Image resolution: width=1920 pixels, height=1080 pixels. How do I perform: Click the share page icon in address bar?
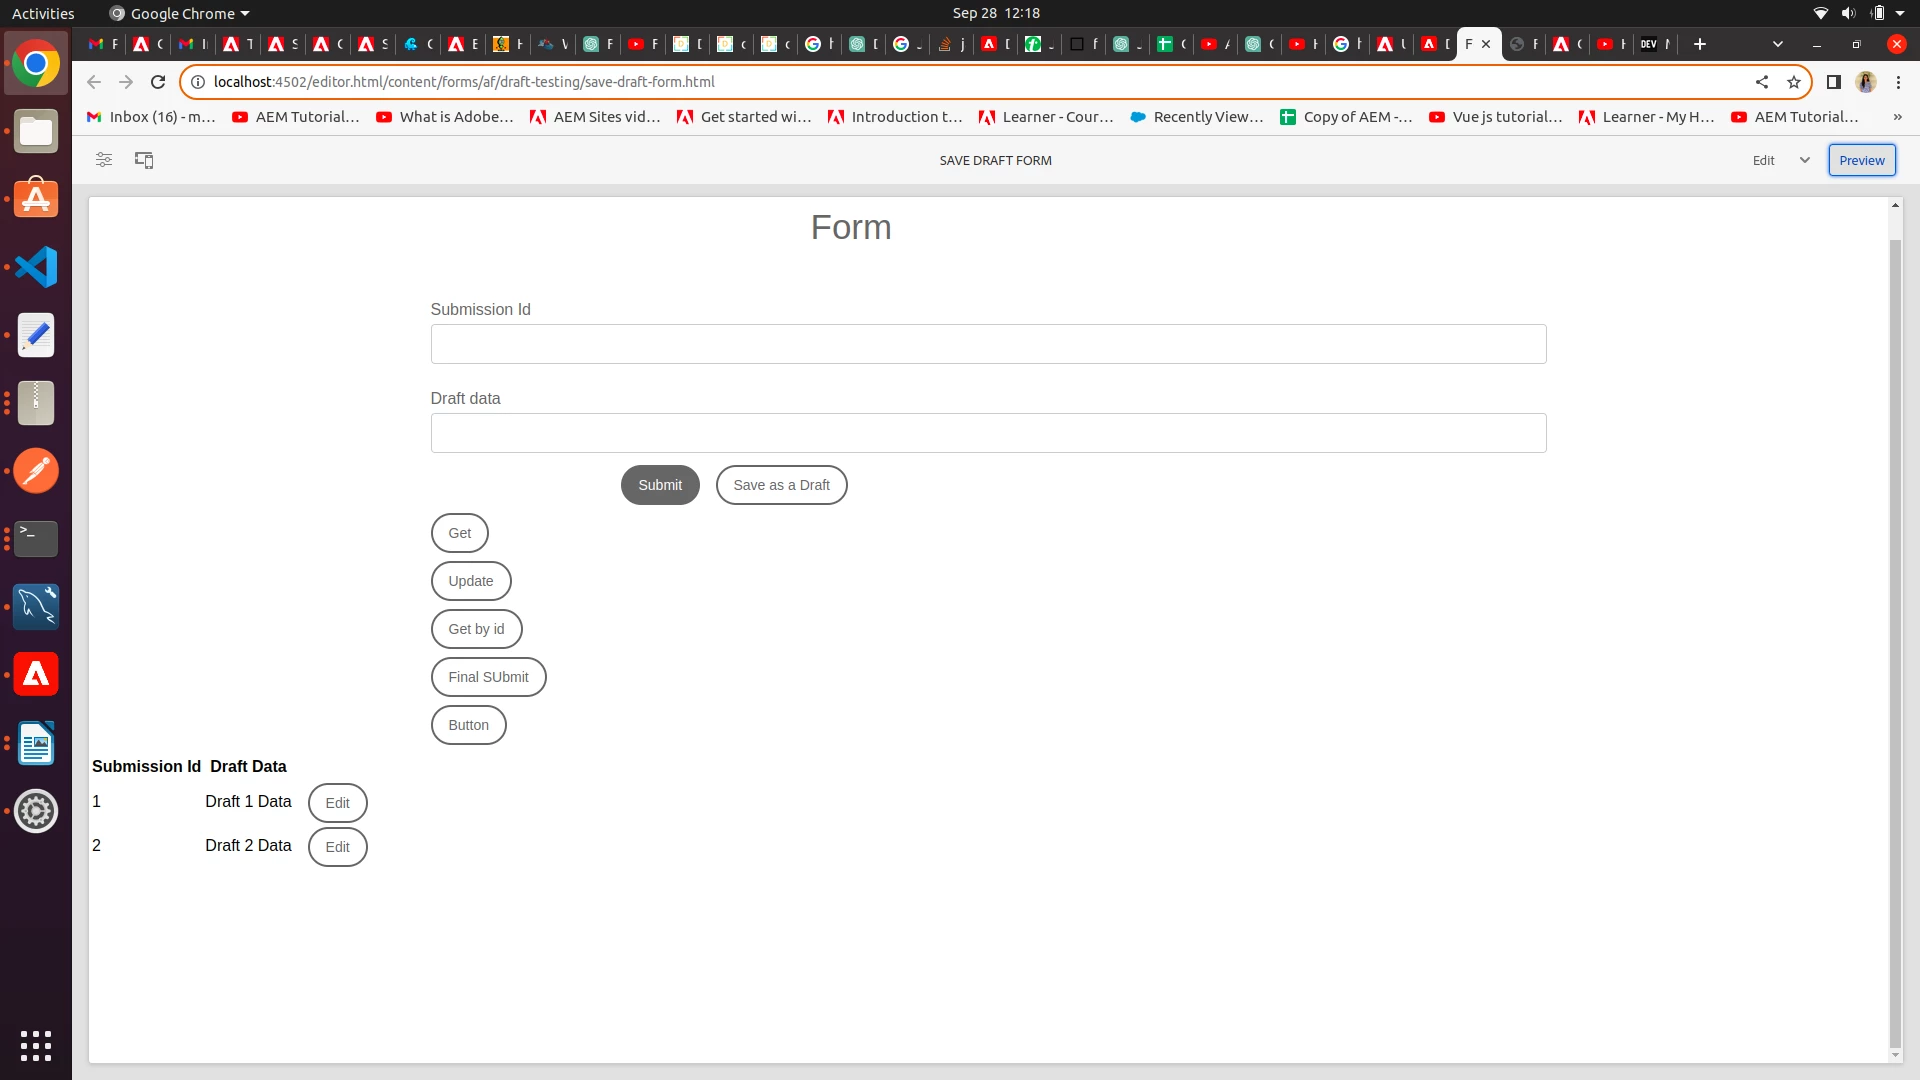(x=1762, y=82)
